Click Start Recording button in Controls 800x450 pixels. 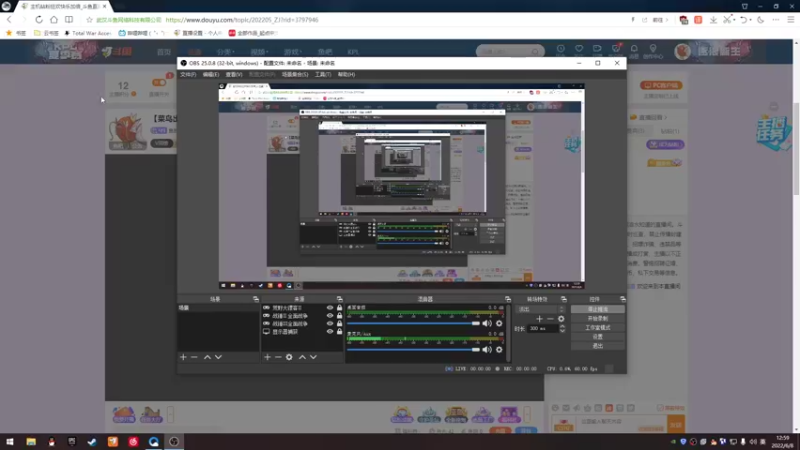tap(597, 318)
